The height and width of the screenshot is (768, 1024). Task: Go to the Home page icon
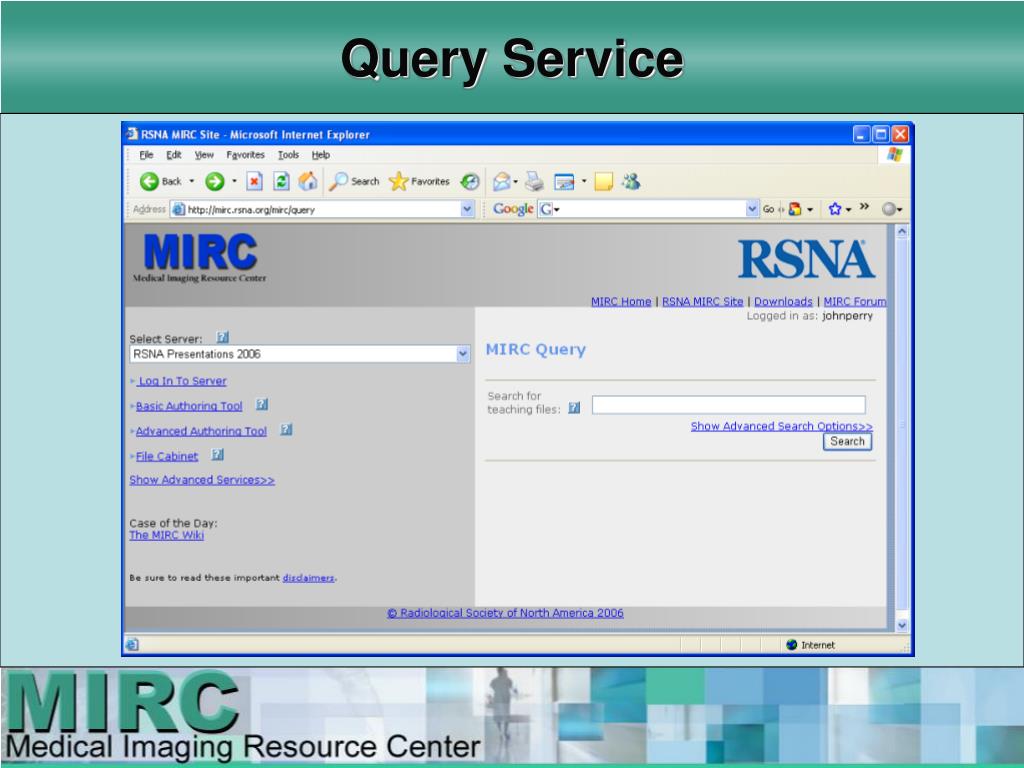pyautogui.click(x=308, y=181)
